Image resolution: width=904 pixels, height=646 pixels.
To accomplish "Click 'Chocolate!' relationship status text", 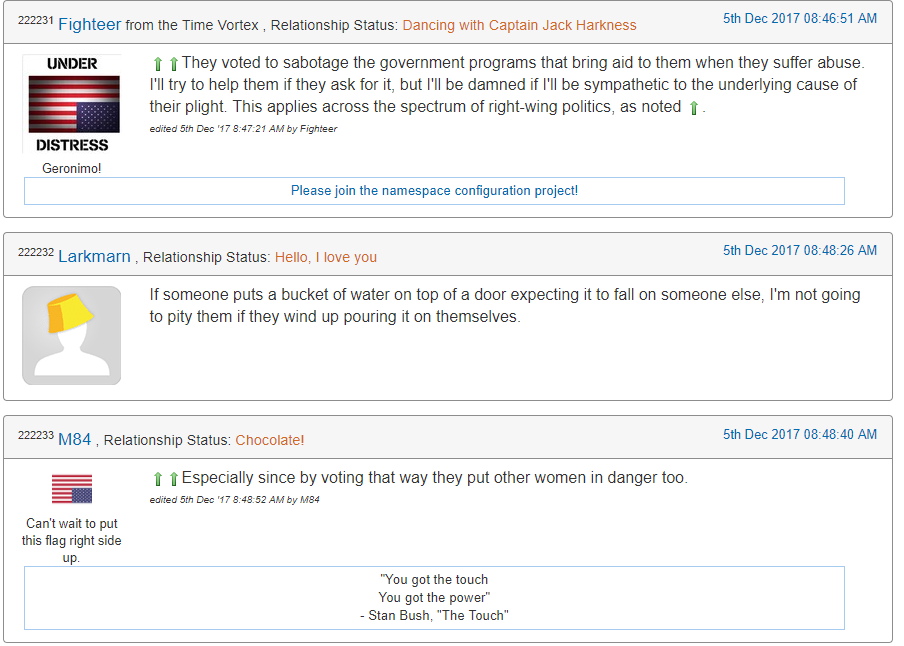I will pos(270,440).
